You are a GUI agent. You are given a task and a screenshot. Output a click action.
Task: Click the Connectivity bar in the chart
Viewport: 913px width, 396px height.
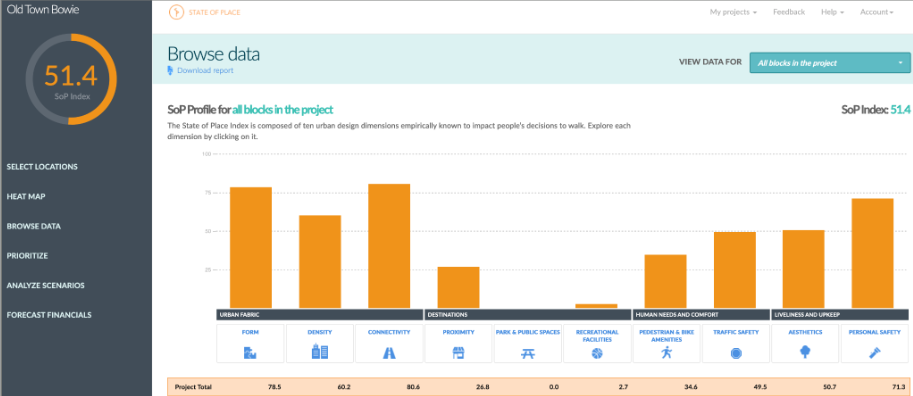coord(389,246)
